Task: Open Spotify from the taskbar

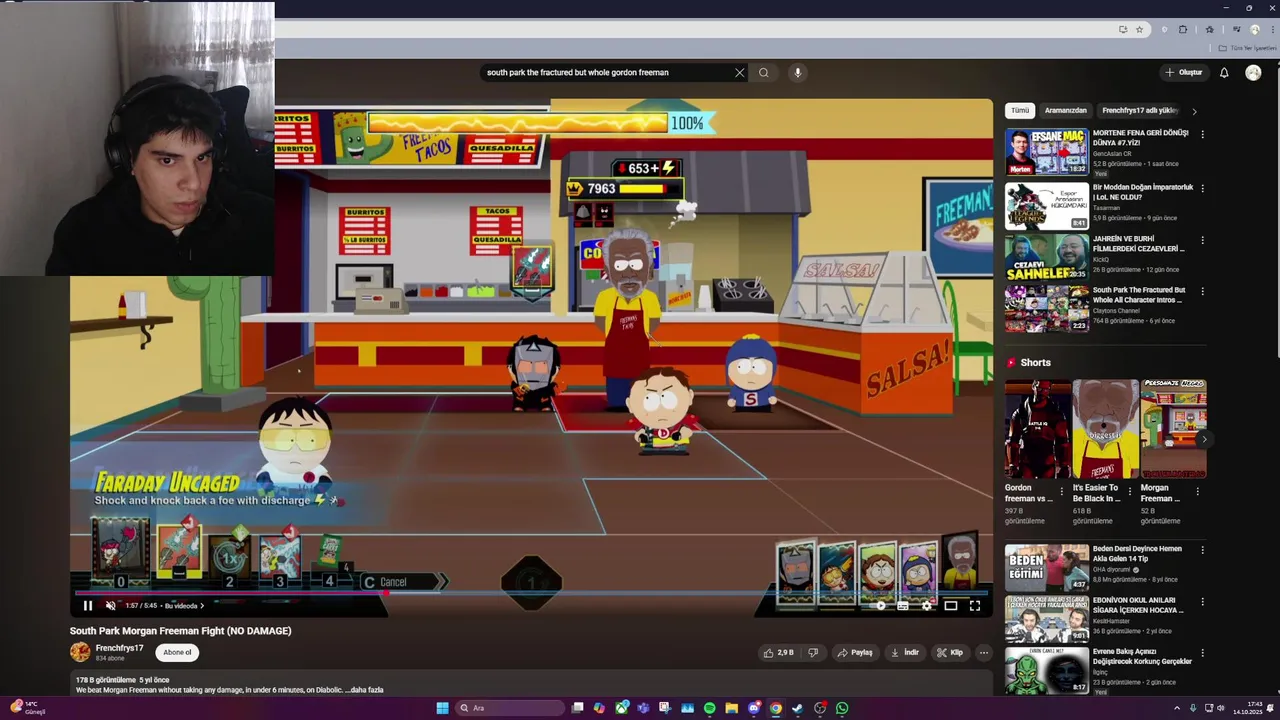Action: click(x=709, y=708)
